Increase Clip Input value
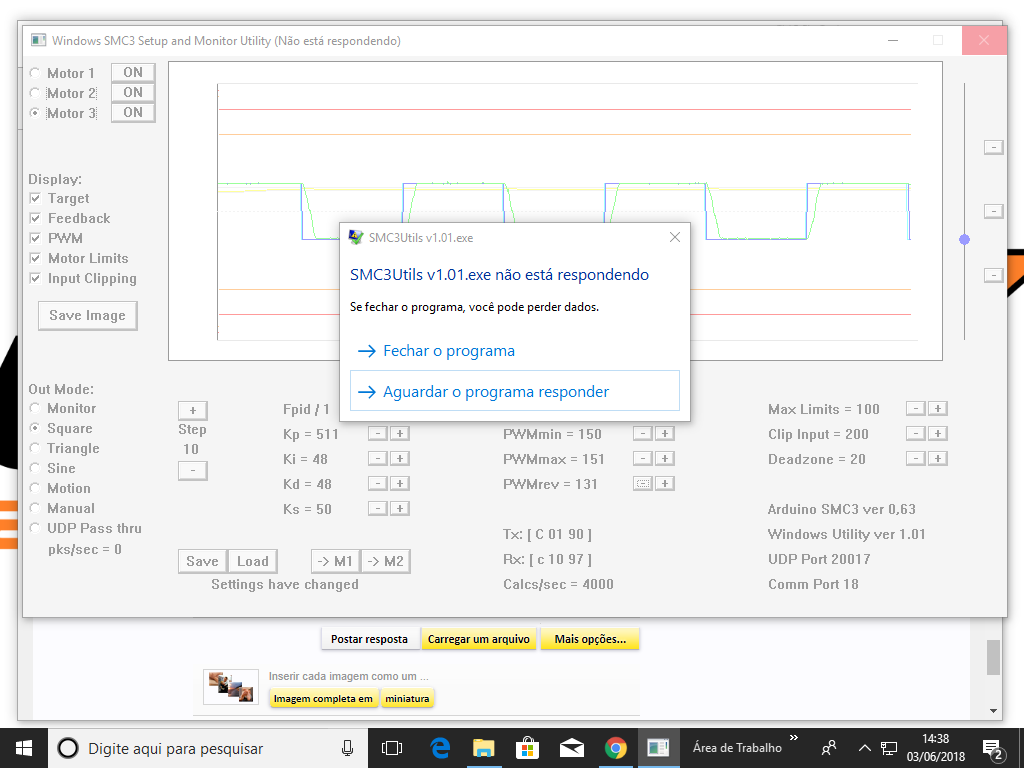Image resolution: width=1024 pixels, height=768 pixels. pos(938,434)
